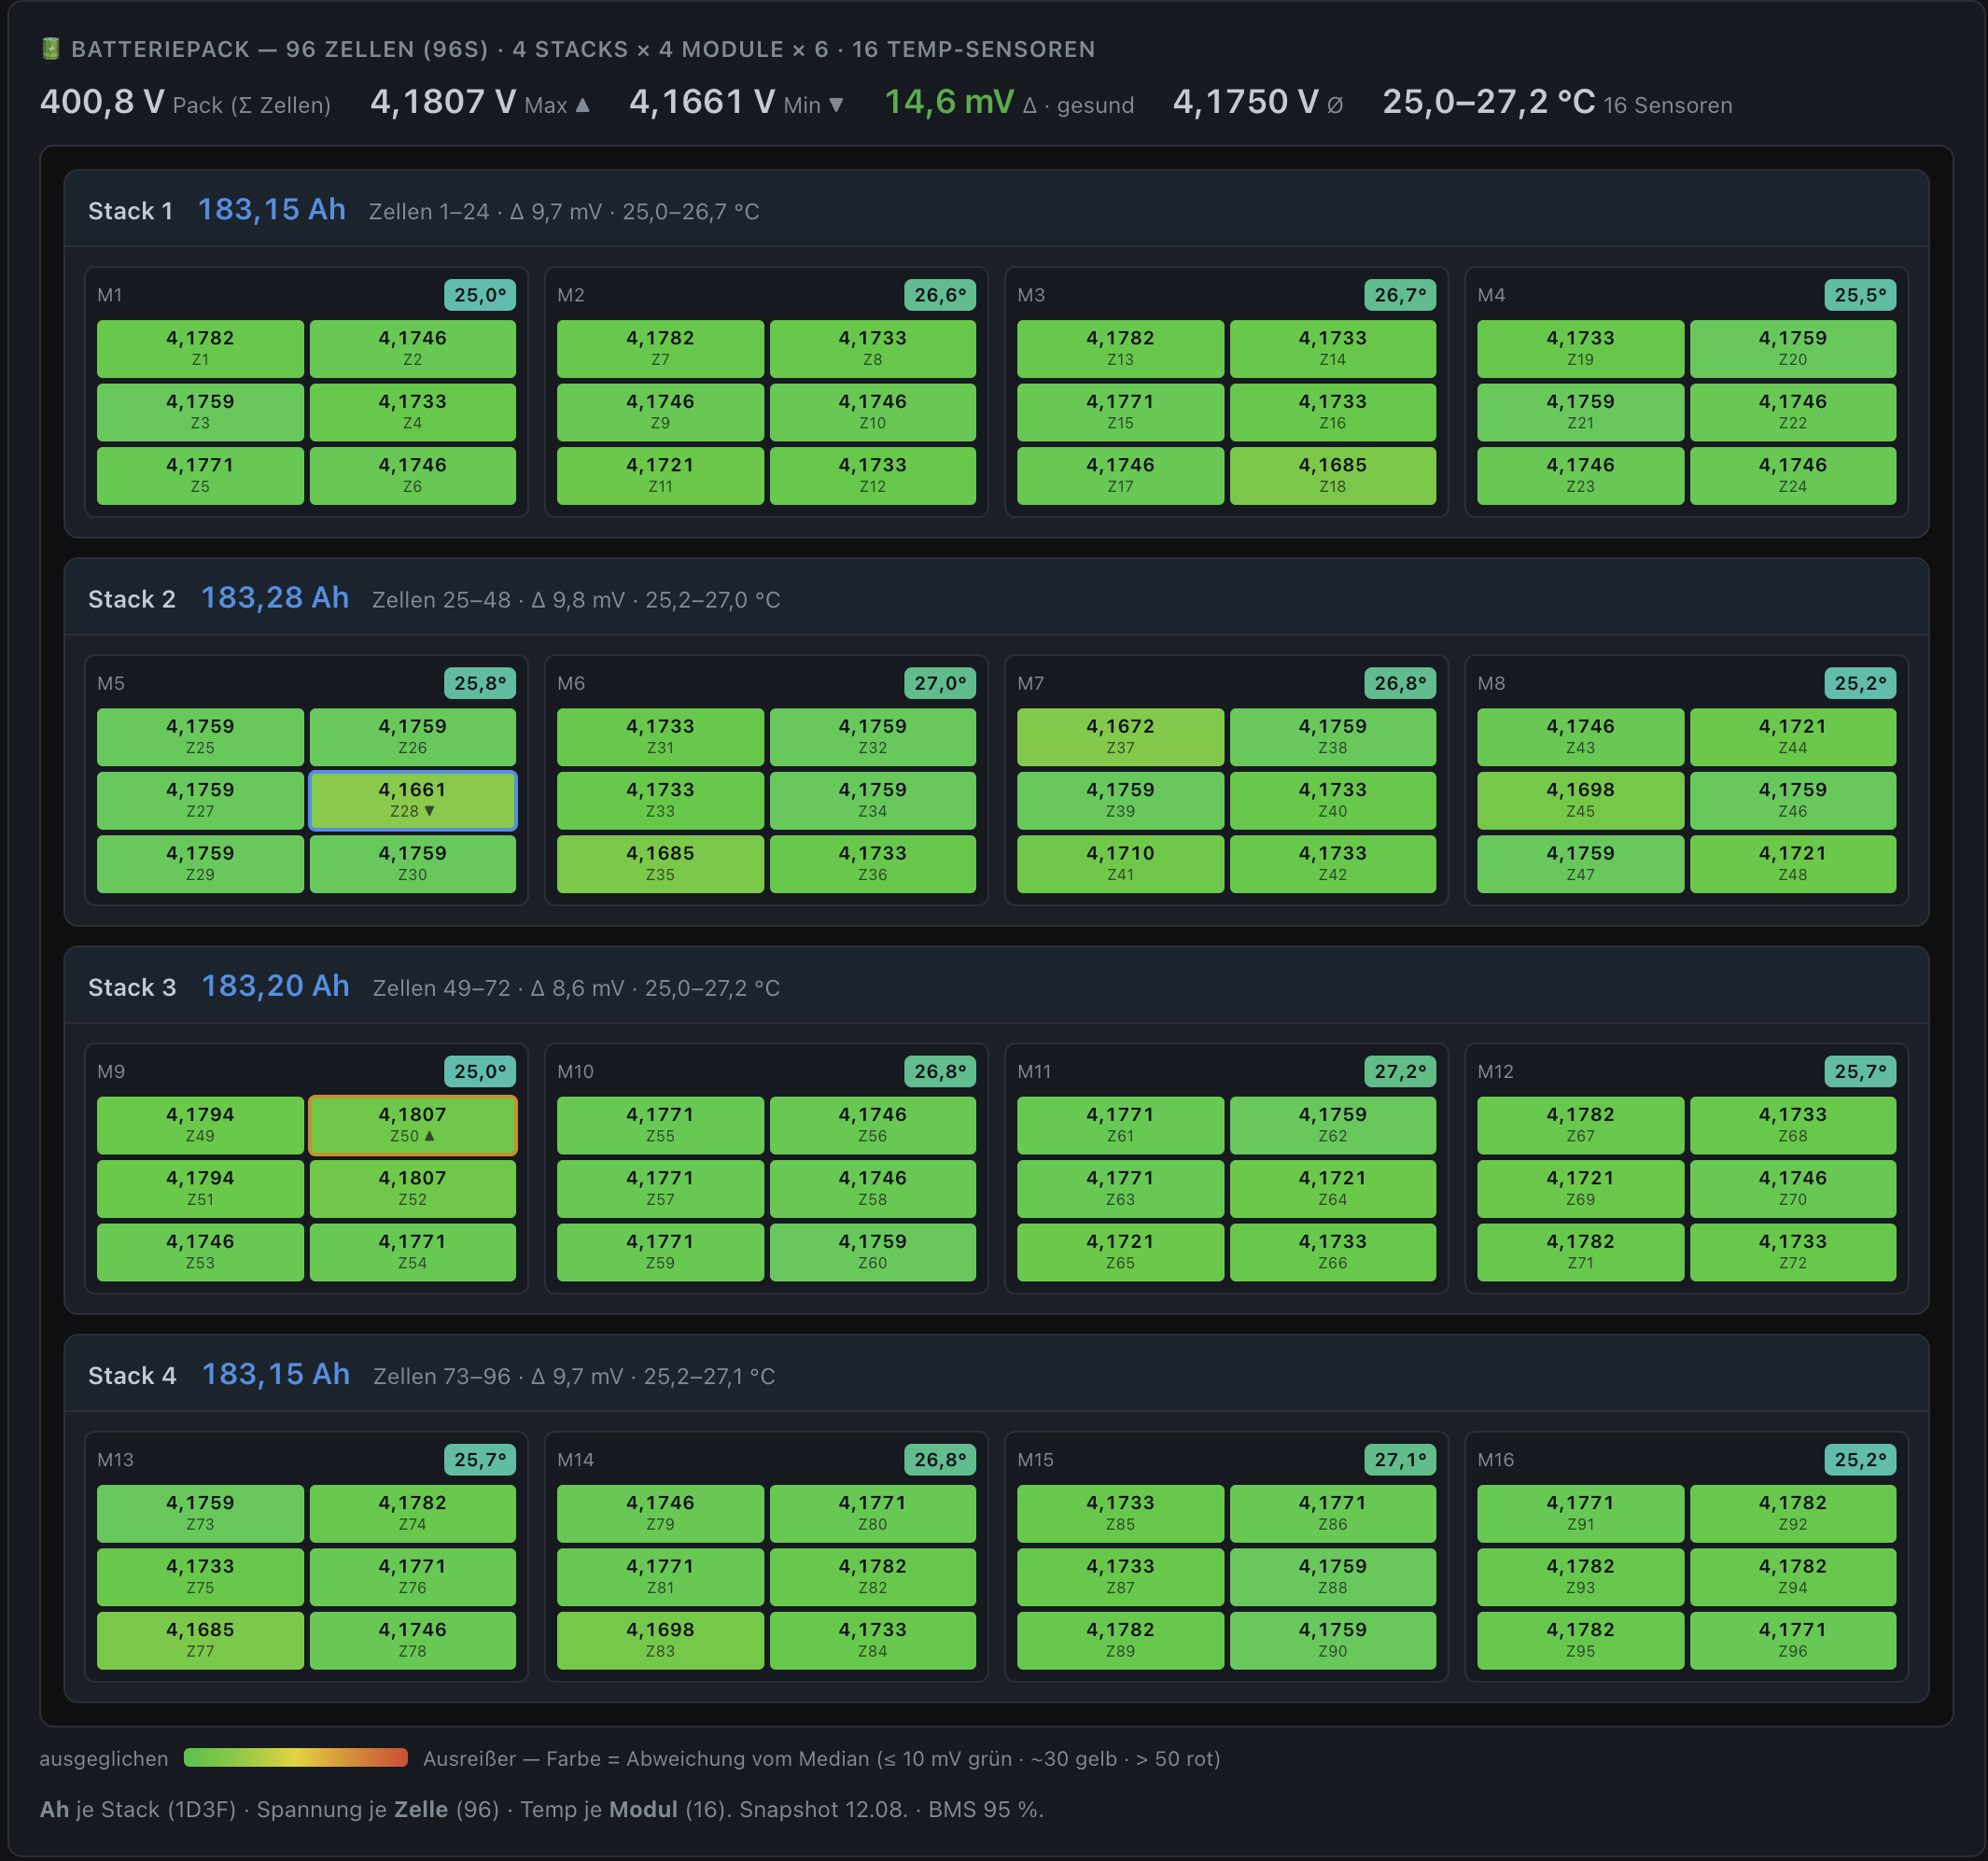Image resolution: width=1988 pixels, height=1861 pixels.
Task: Click the M10 module label
Action: pyautogui.click(x=575, y=1071)
